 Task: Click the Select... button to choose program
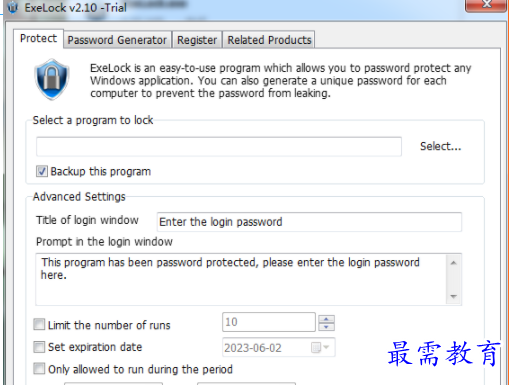tap(440, 146)
